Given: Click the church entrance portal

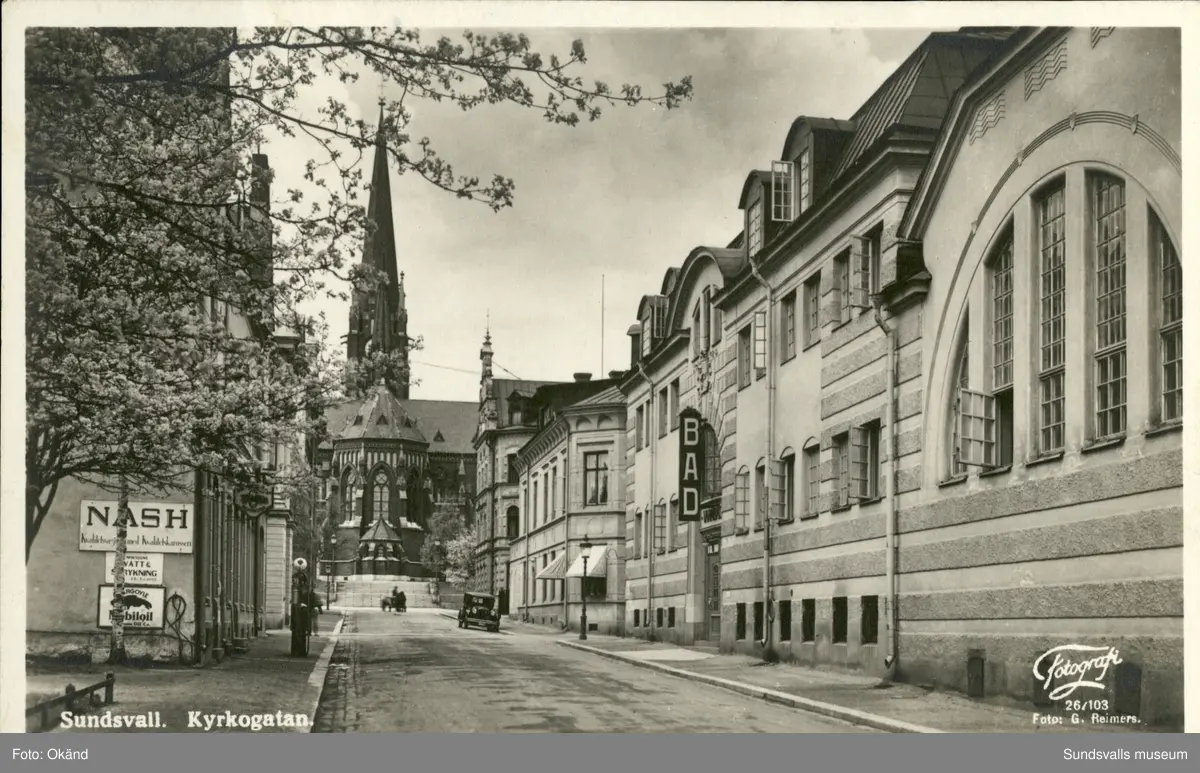Looking at the screenshot, I should pyautogui.click(x=380, y=549).
